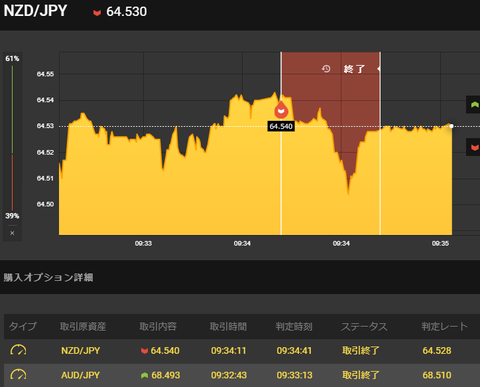
Task: Click the 取引内容 column header
Action: click(158, 326)
